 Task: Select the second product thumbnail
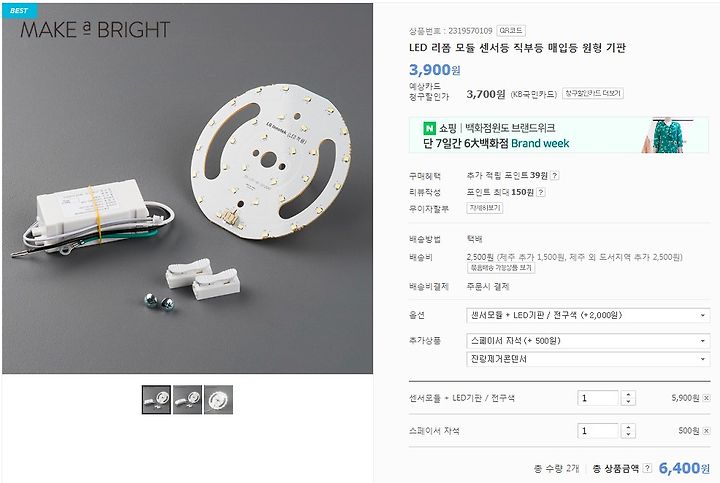click(x=187, y=399)
